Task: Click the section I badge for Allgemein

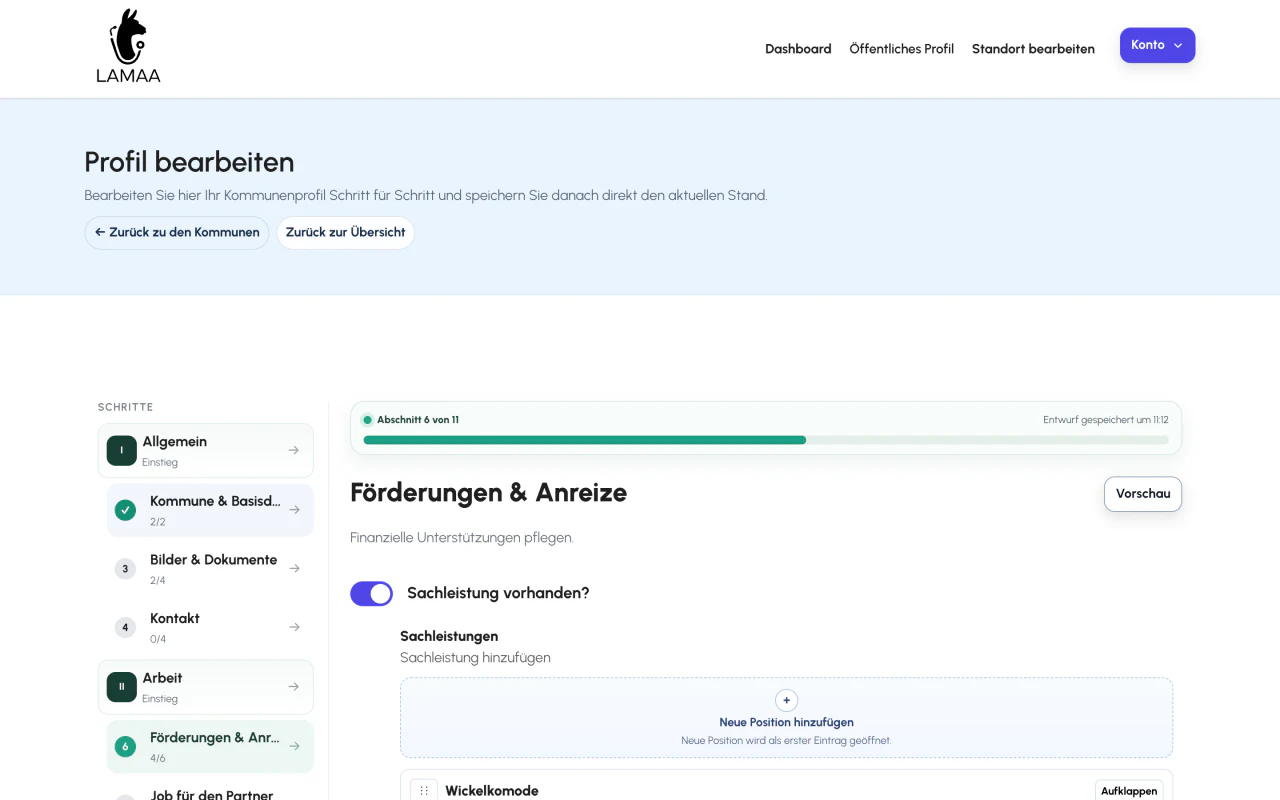Action: pyautogui.click(x=122, y=450)
